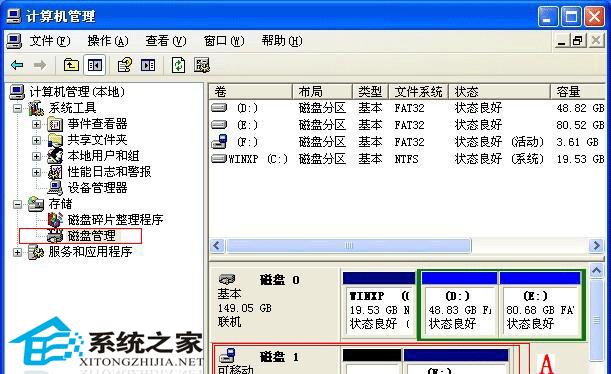Click the Properties toolbar icon
The height and width of the screenshot is (374, 611).
[125, 65]
